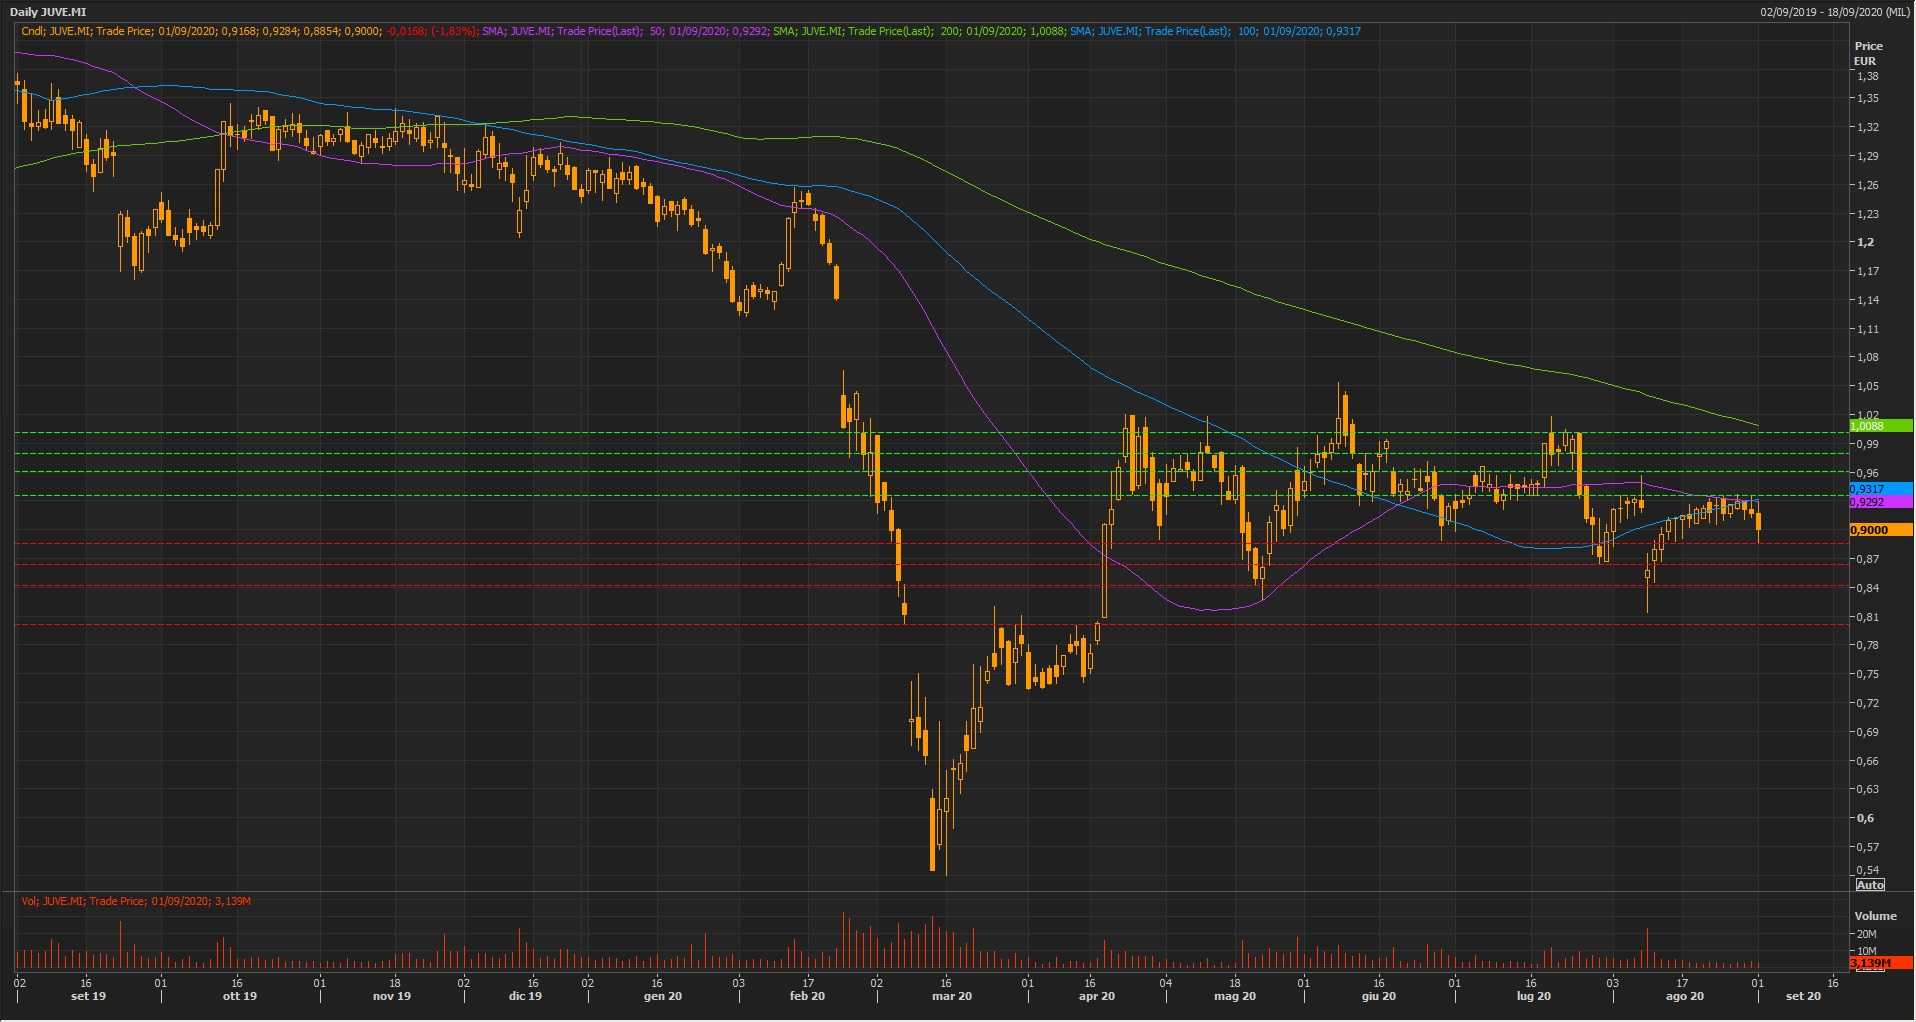Click the Volume axis header label
Screen dimensions: 1916x1022
[1874, 916]
